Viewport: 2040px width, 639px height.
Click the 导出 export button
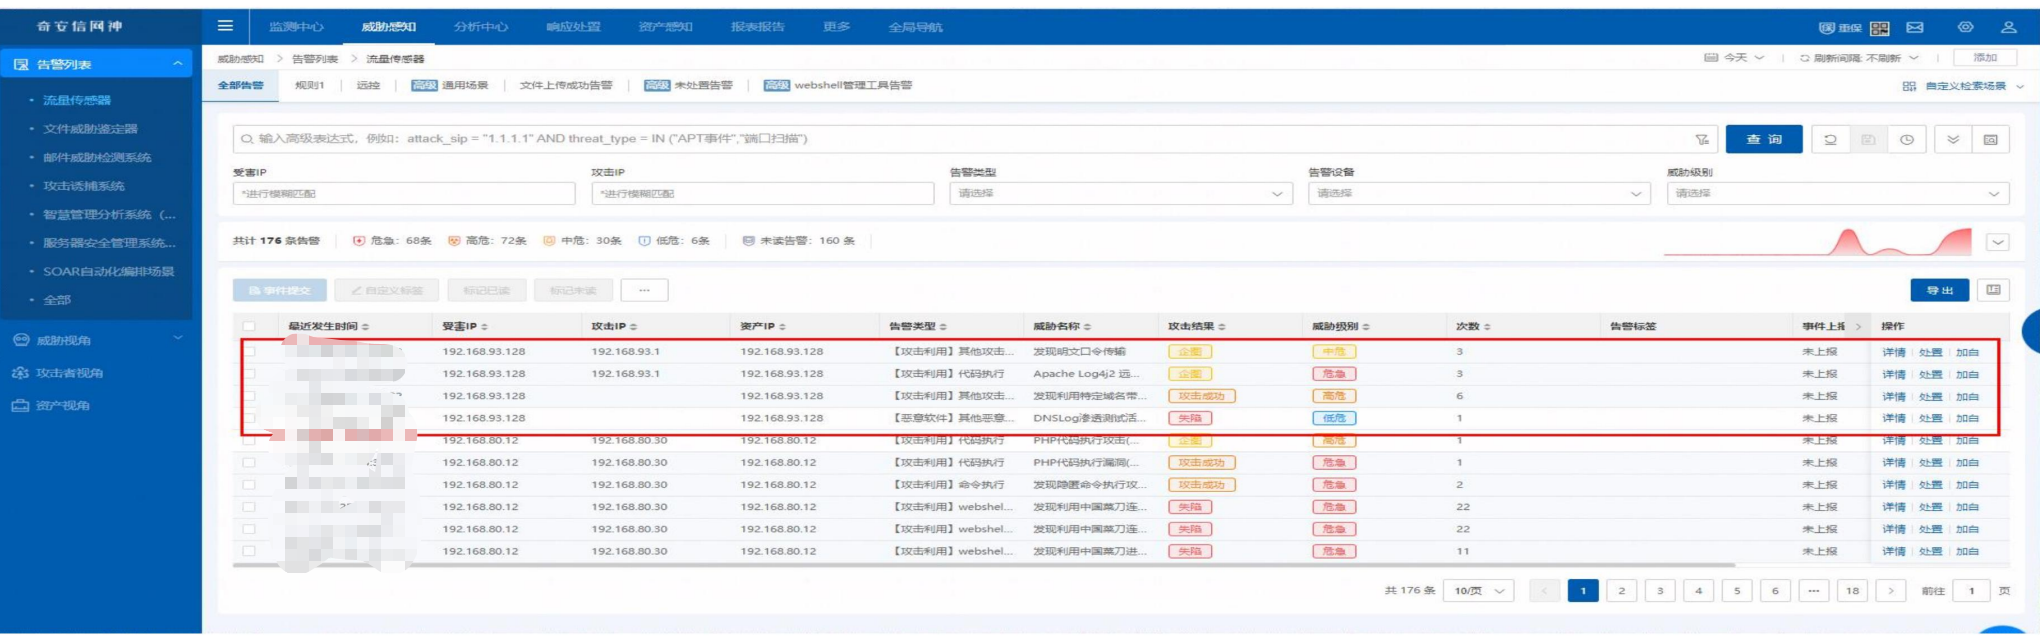[1940, 290]
